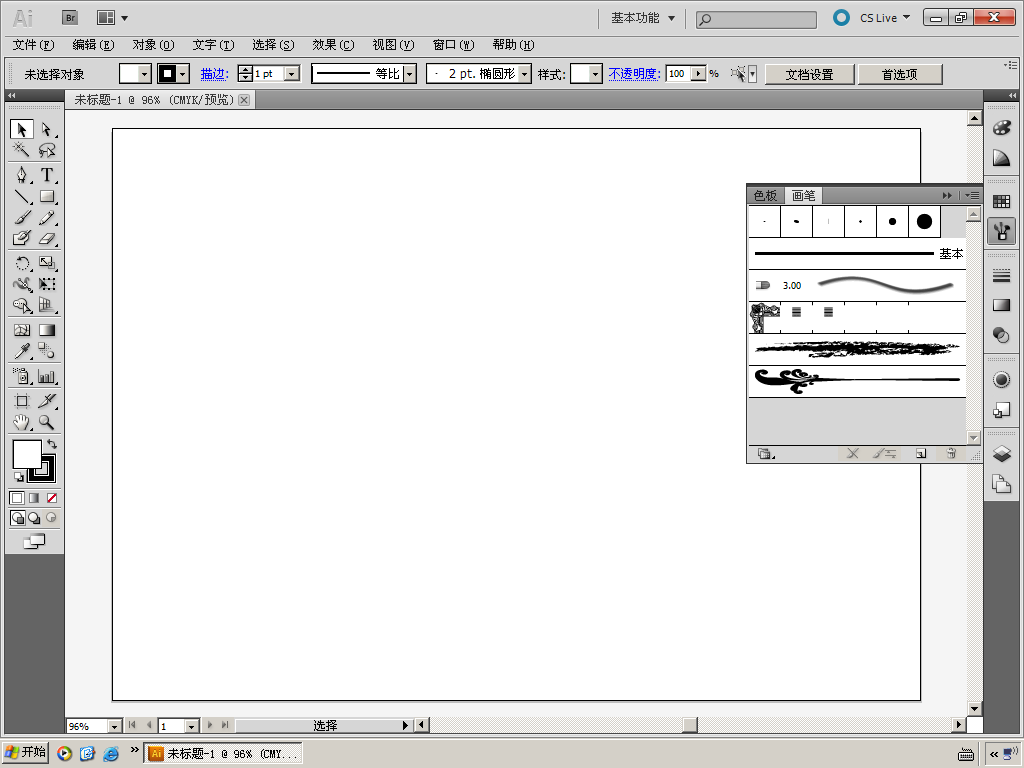1024x768 pixels.
Task: Open stroke weight dropdown next to 1 pt
Action: click(x=293, y=74)
